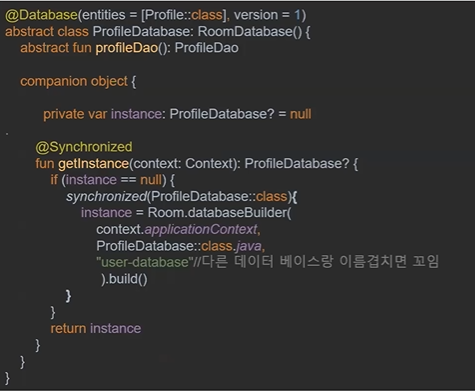Click 'java' after ProfileDatabase::class

249,246
